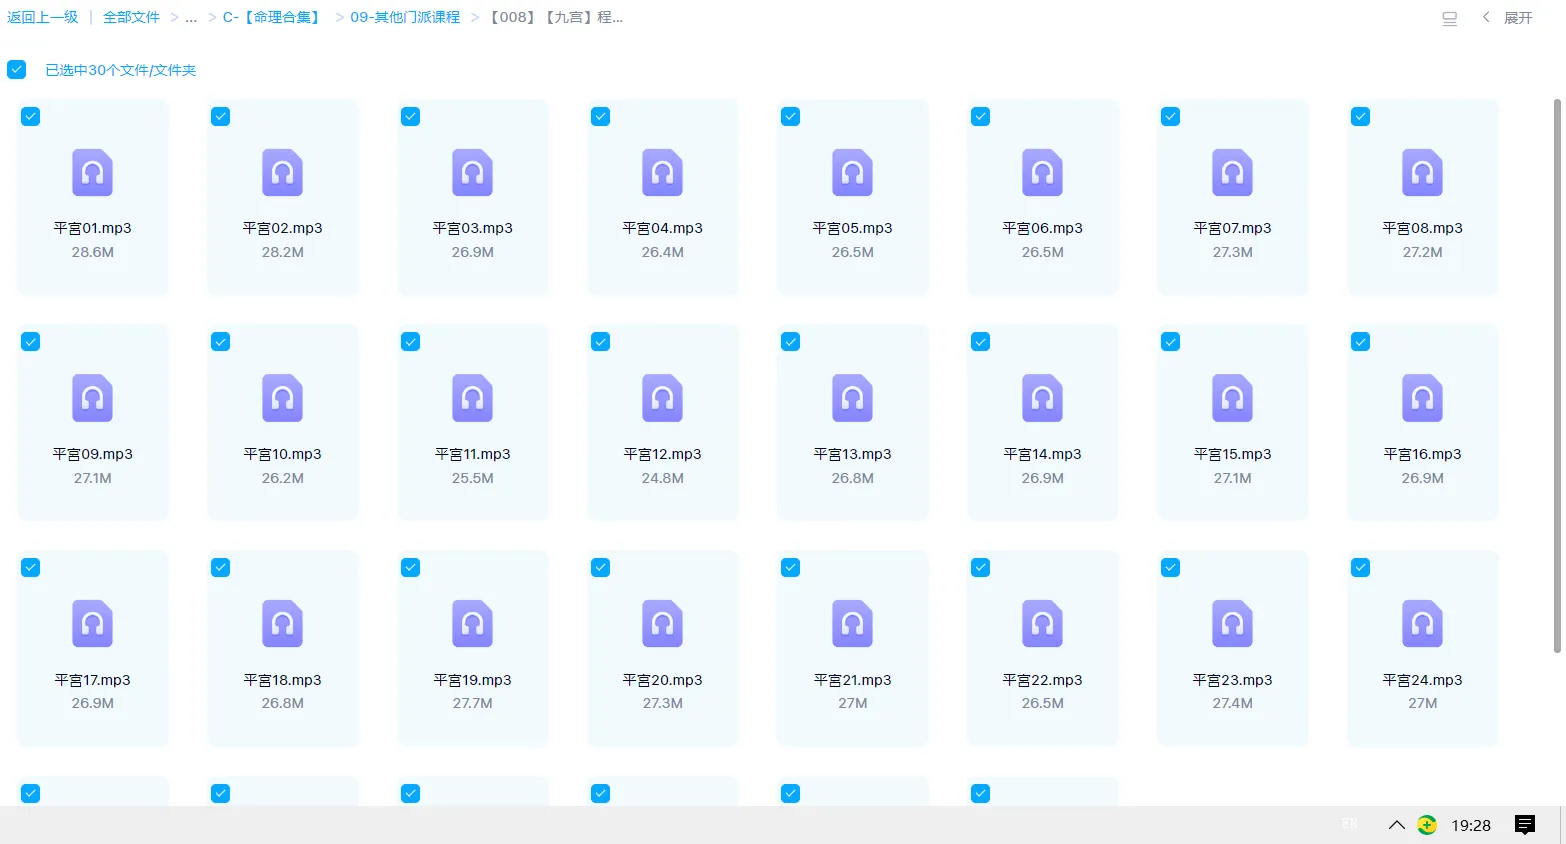The width and height of the screenshot is (1566, 844).
Task: Open audio file icon for 平宫15.mp3
Action: 1232,399
